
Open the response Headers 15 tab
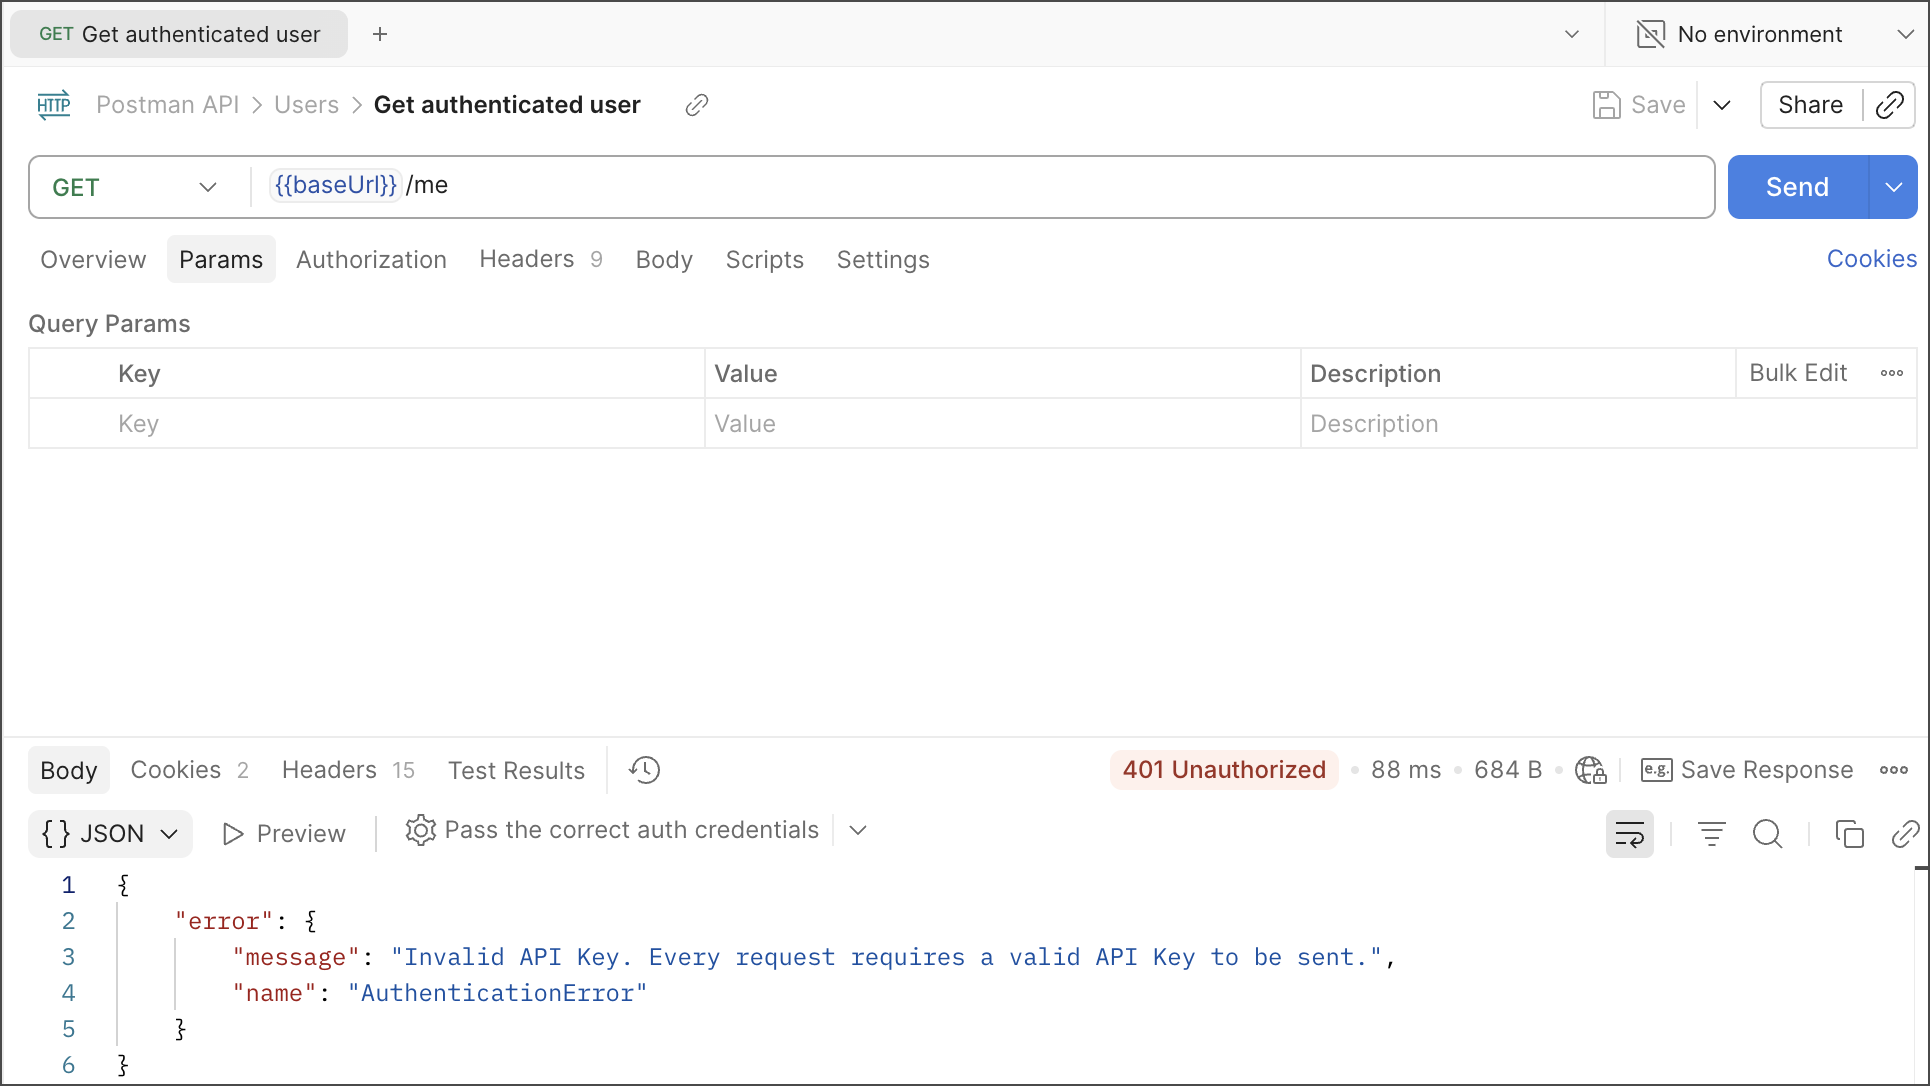[x=348, y=770]
